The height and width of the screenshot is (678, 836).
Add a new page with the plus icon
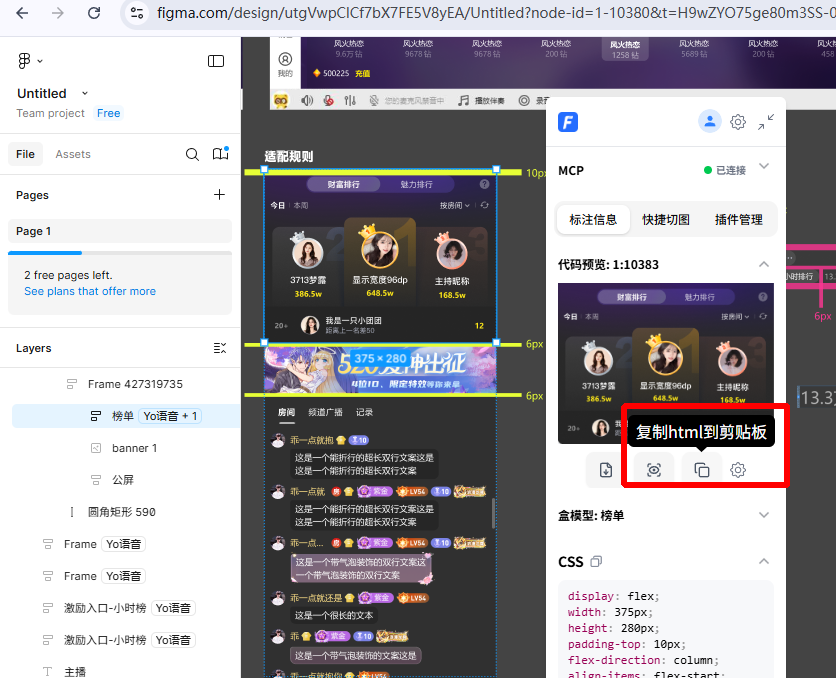tap(220, 195)
